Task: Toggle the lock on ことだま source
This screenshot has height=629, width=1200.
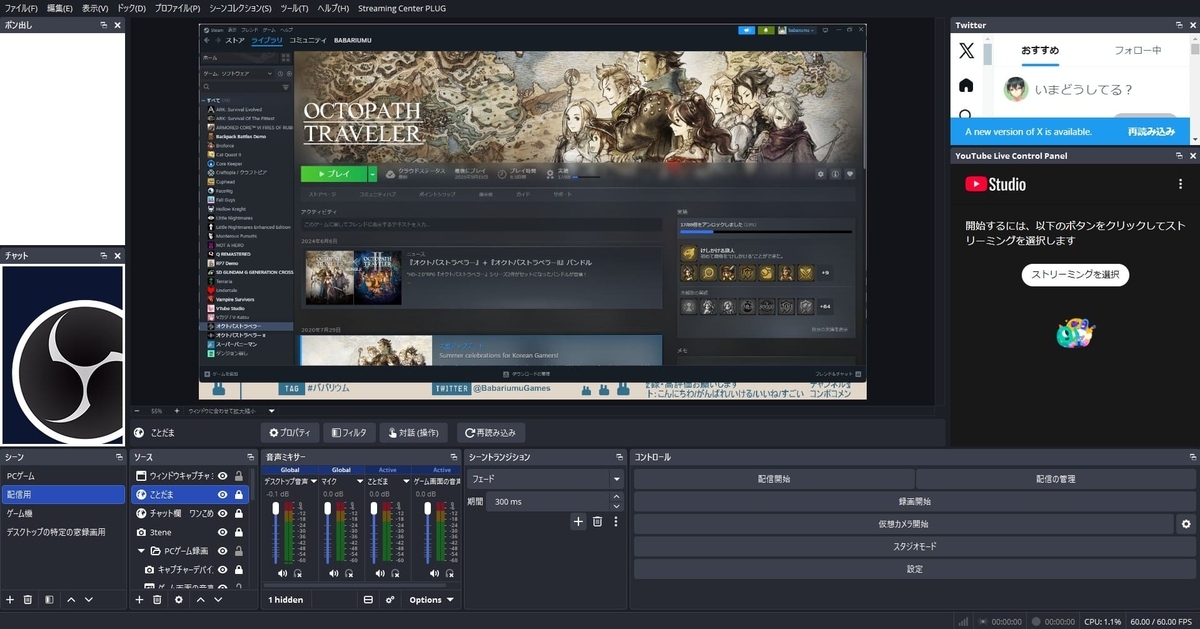Action: (239, 495)
